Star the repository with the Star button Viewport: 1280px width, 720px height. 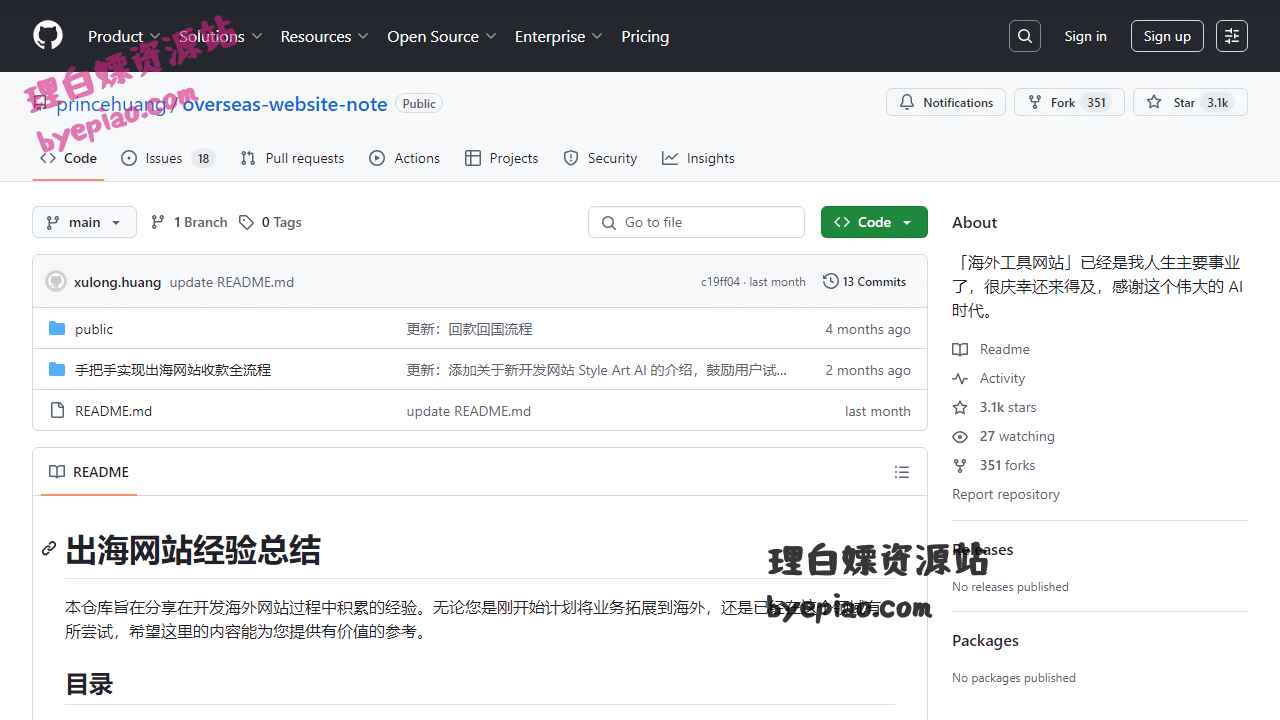click(1190, 102)
